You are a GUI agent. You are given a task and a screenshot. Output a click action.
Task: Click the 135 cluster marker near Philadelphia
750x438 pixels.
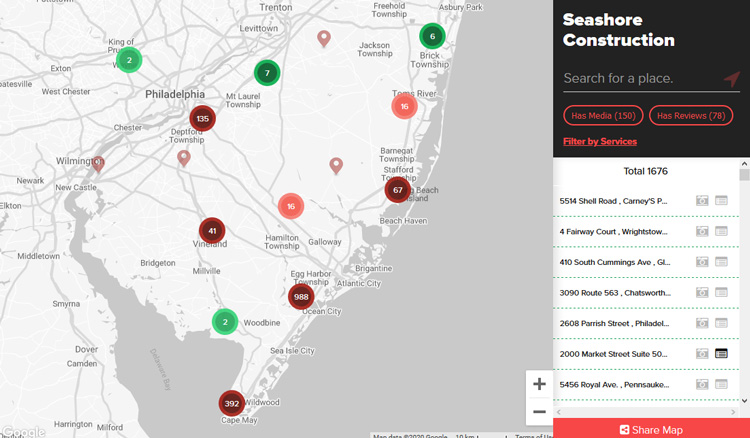(x=202, y=118)
